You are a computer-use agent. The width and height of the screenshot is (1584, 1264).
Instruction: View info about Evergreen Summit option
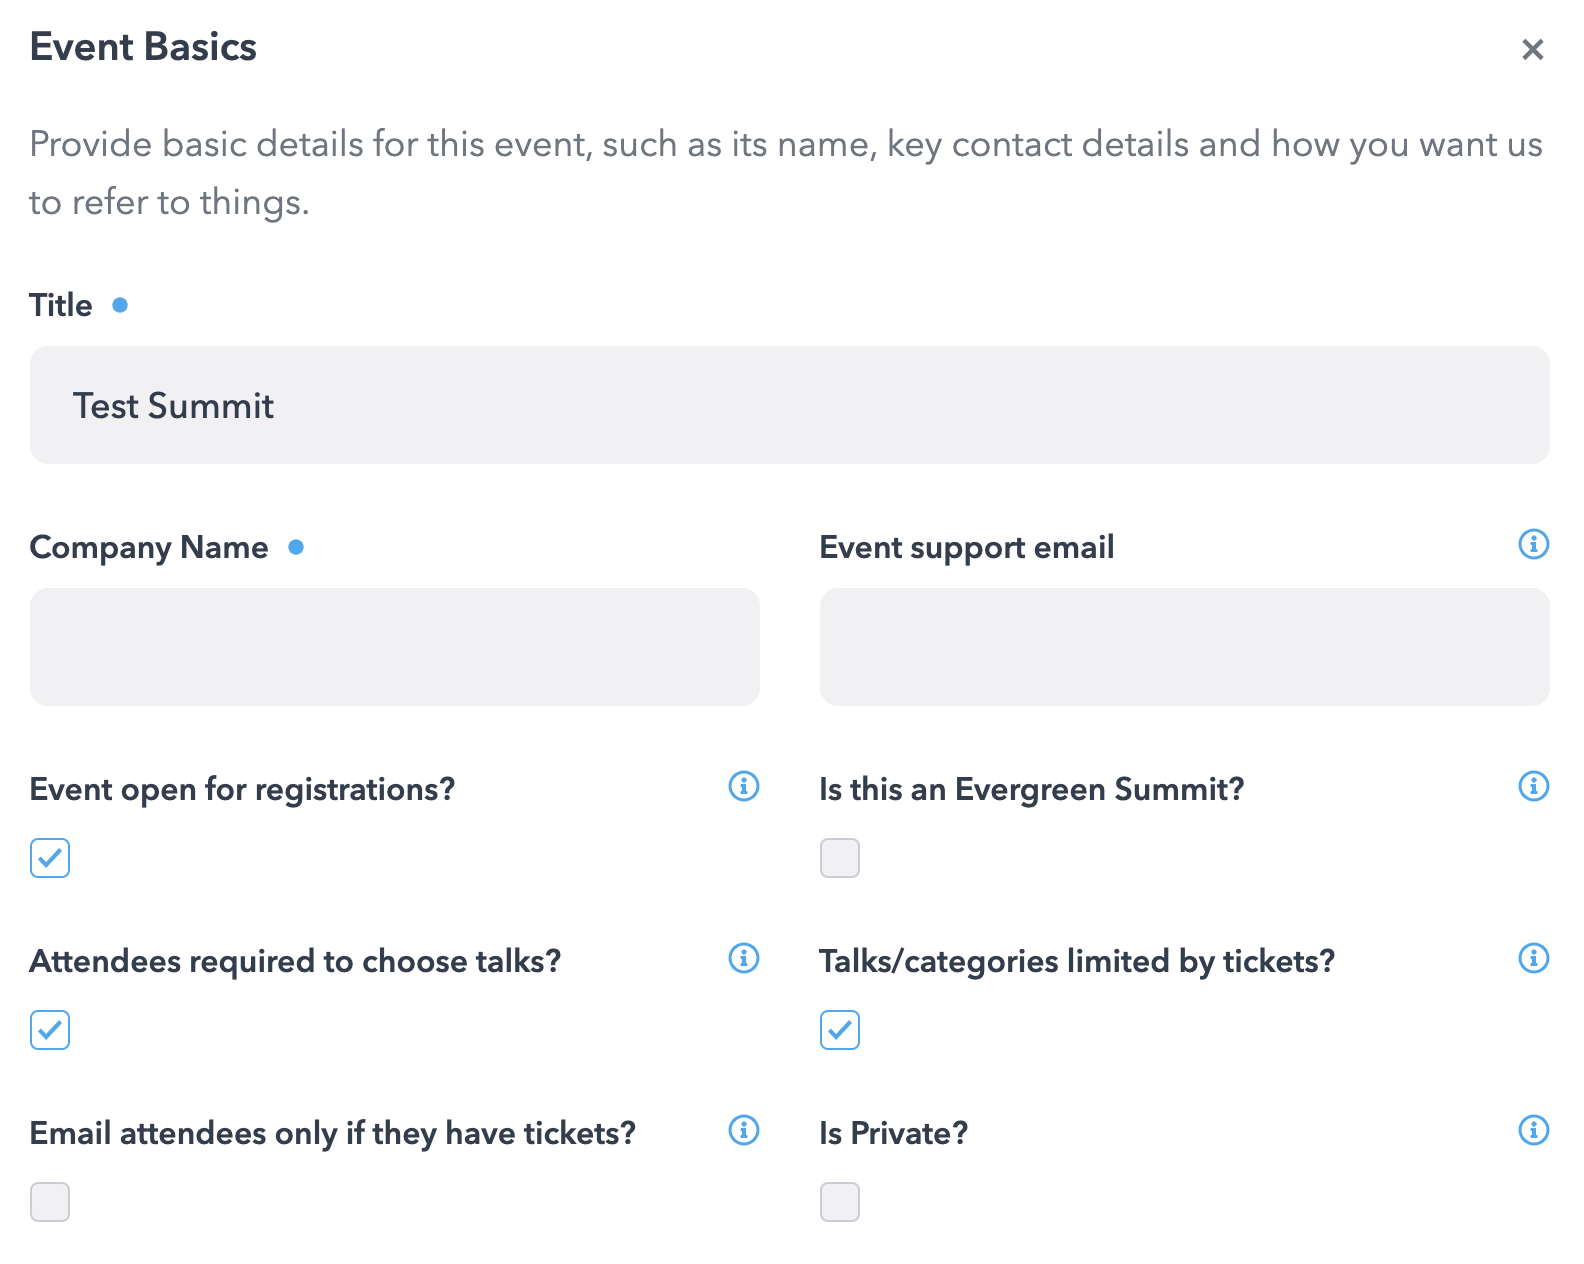click(1533, 786)
